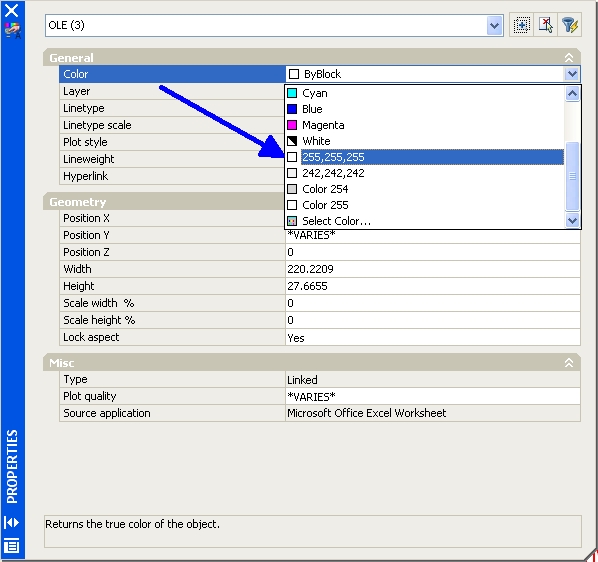Collapse the Misc section
The height and width of the screenshot is (562, 598).
pyautogui.click(x=569, y=363)
